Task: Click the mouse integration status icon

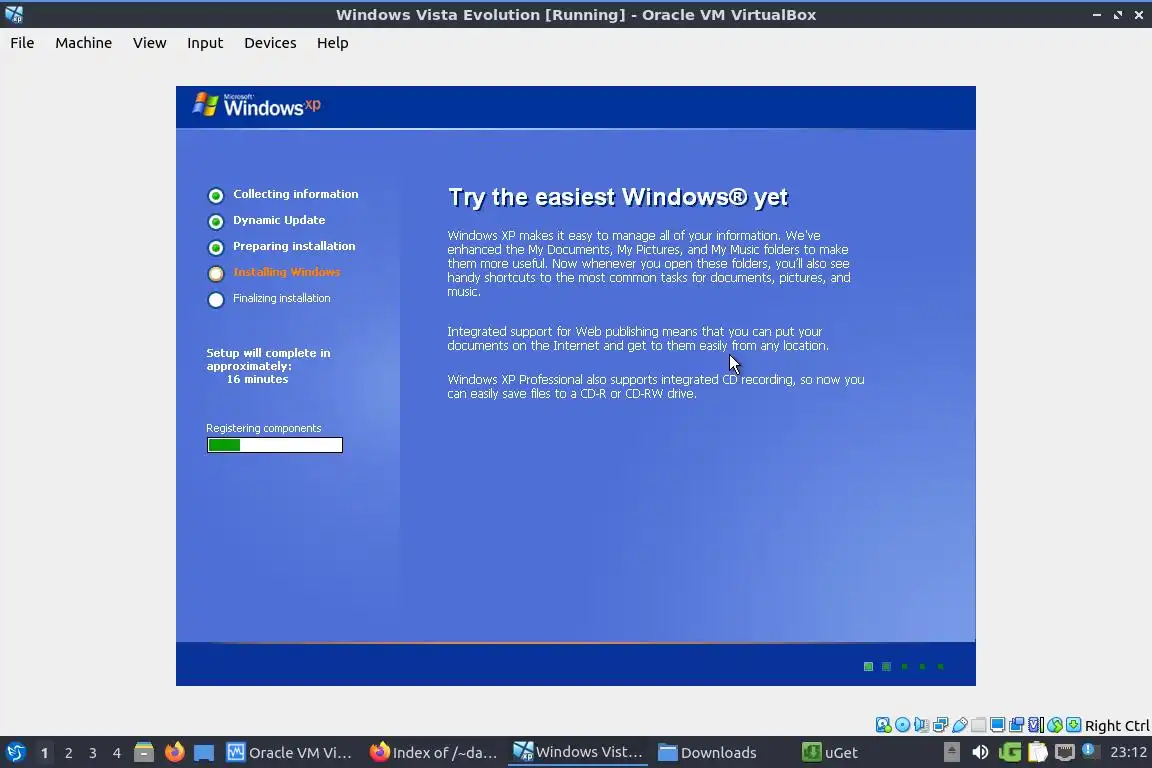Action: tap(1054, 725)
